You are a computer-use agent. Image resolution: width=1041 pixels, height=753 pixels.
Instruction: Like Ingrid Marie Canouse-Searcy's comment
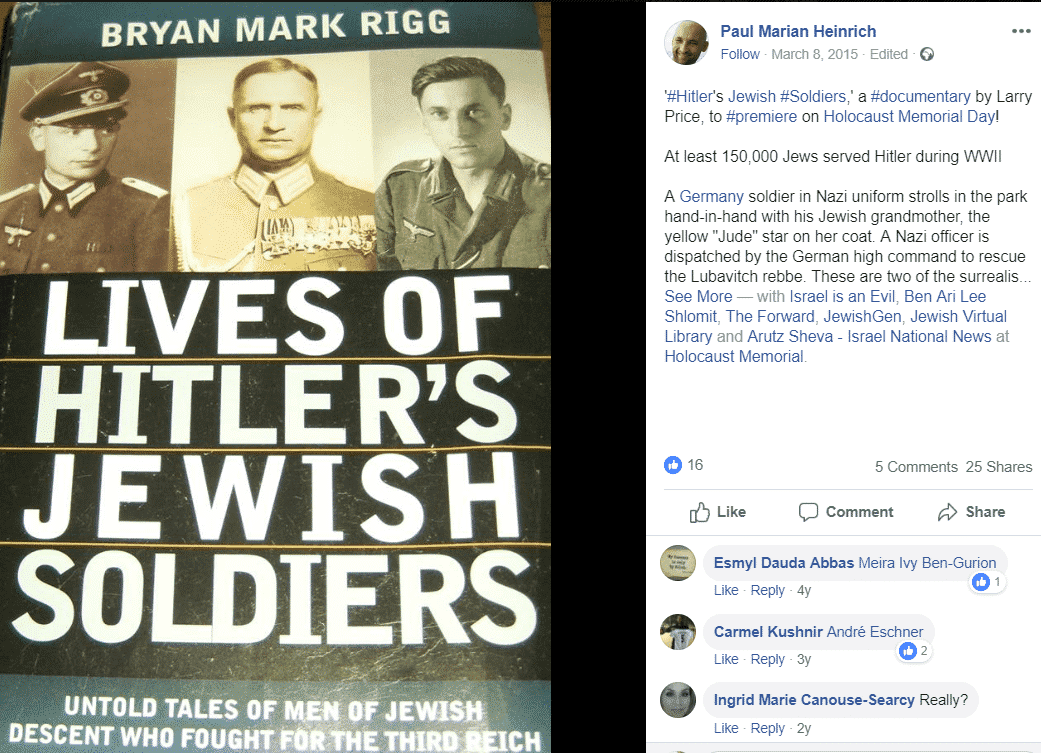[726, 728]
